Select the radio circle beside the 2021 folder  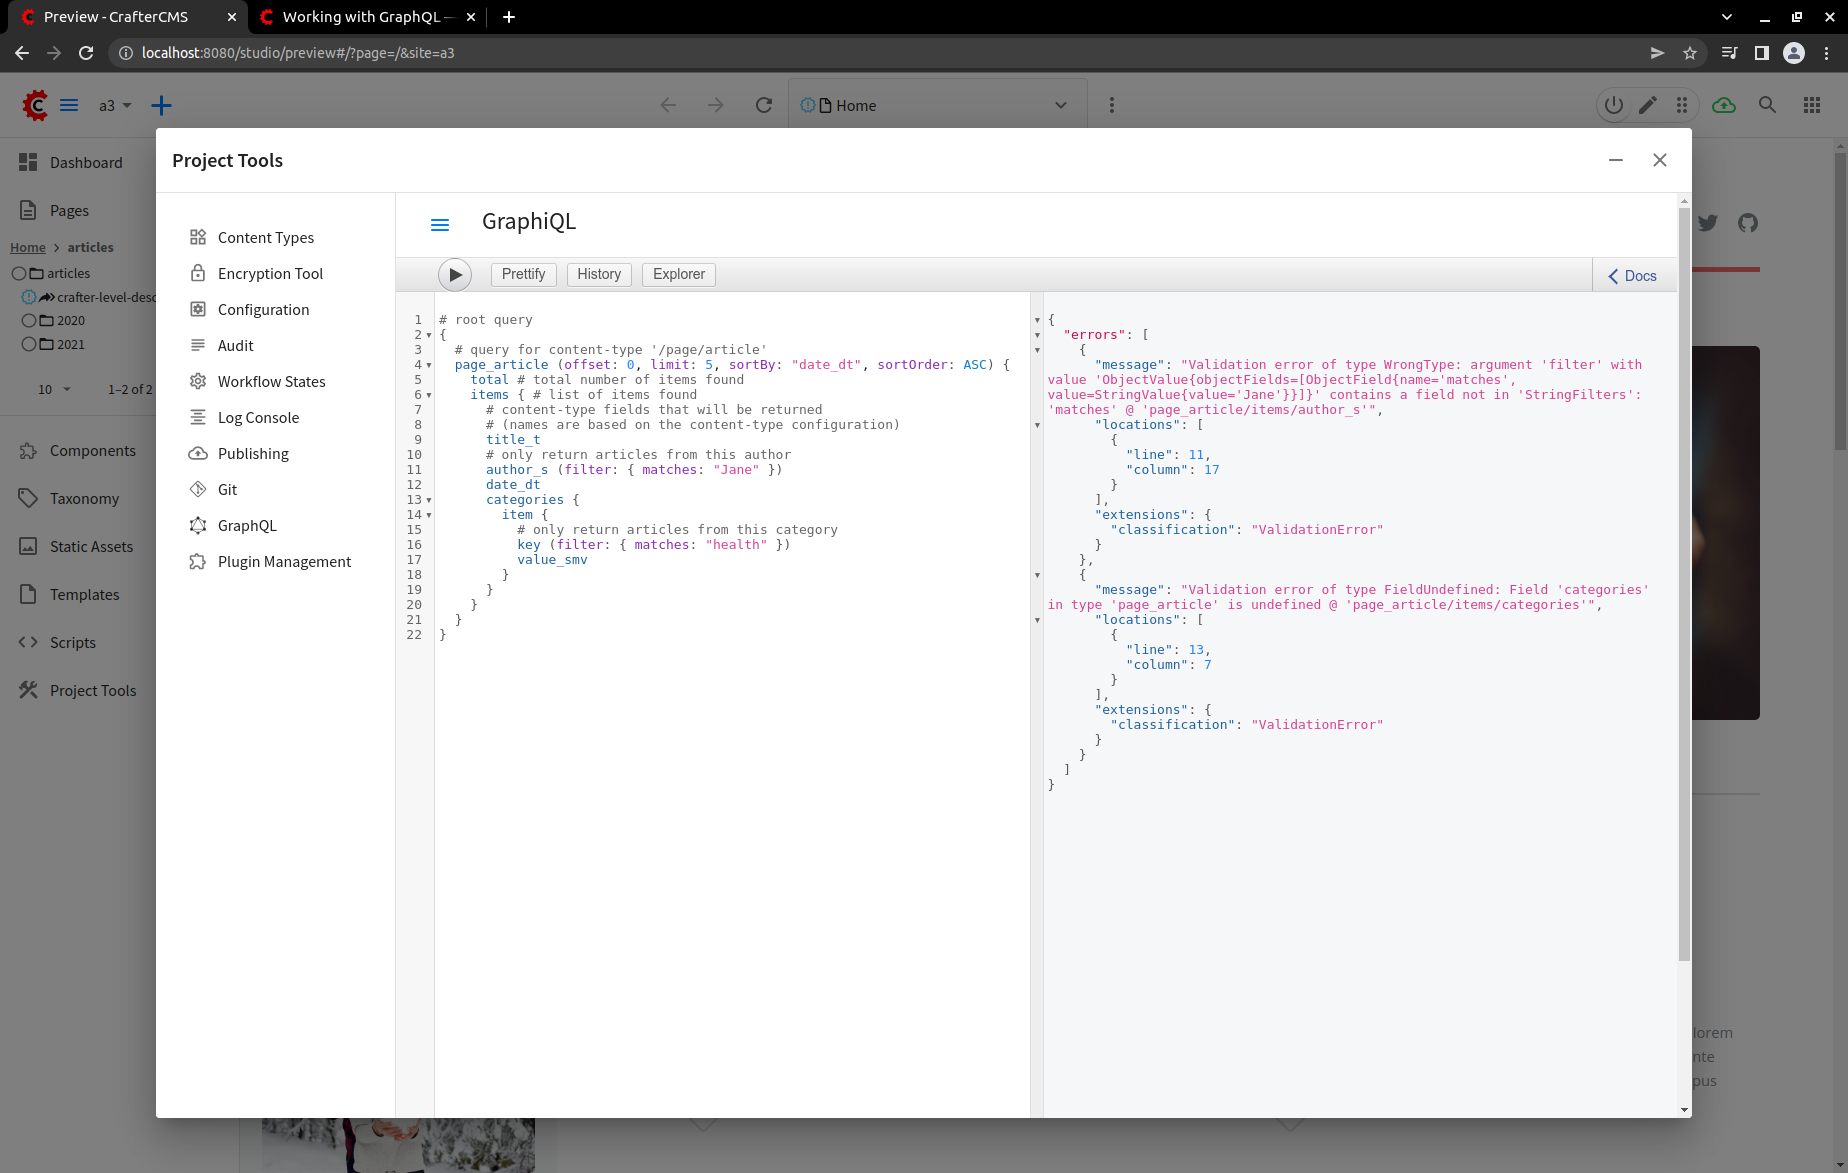29,344
